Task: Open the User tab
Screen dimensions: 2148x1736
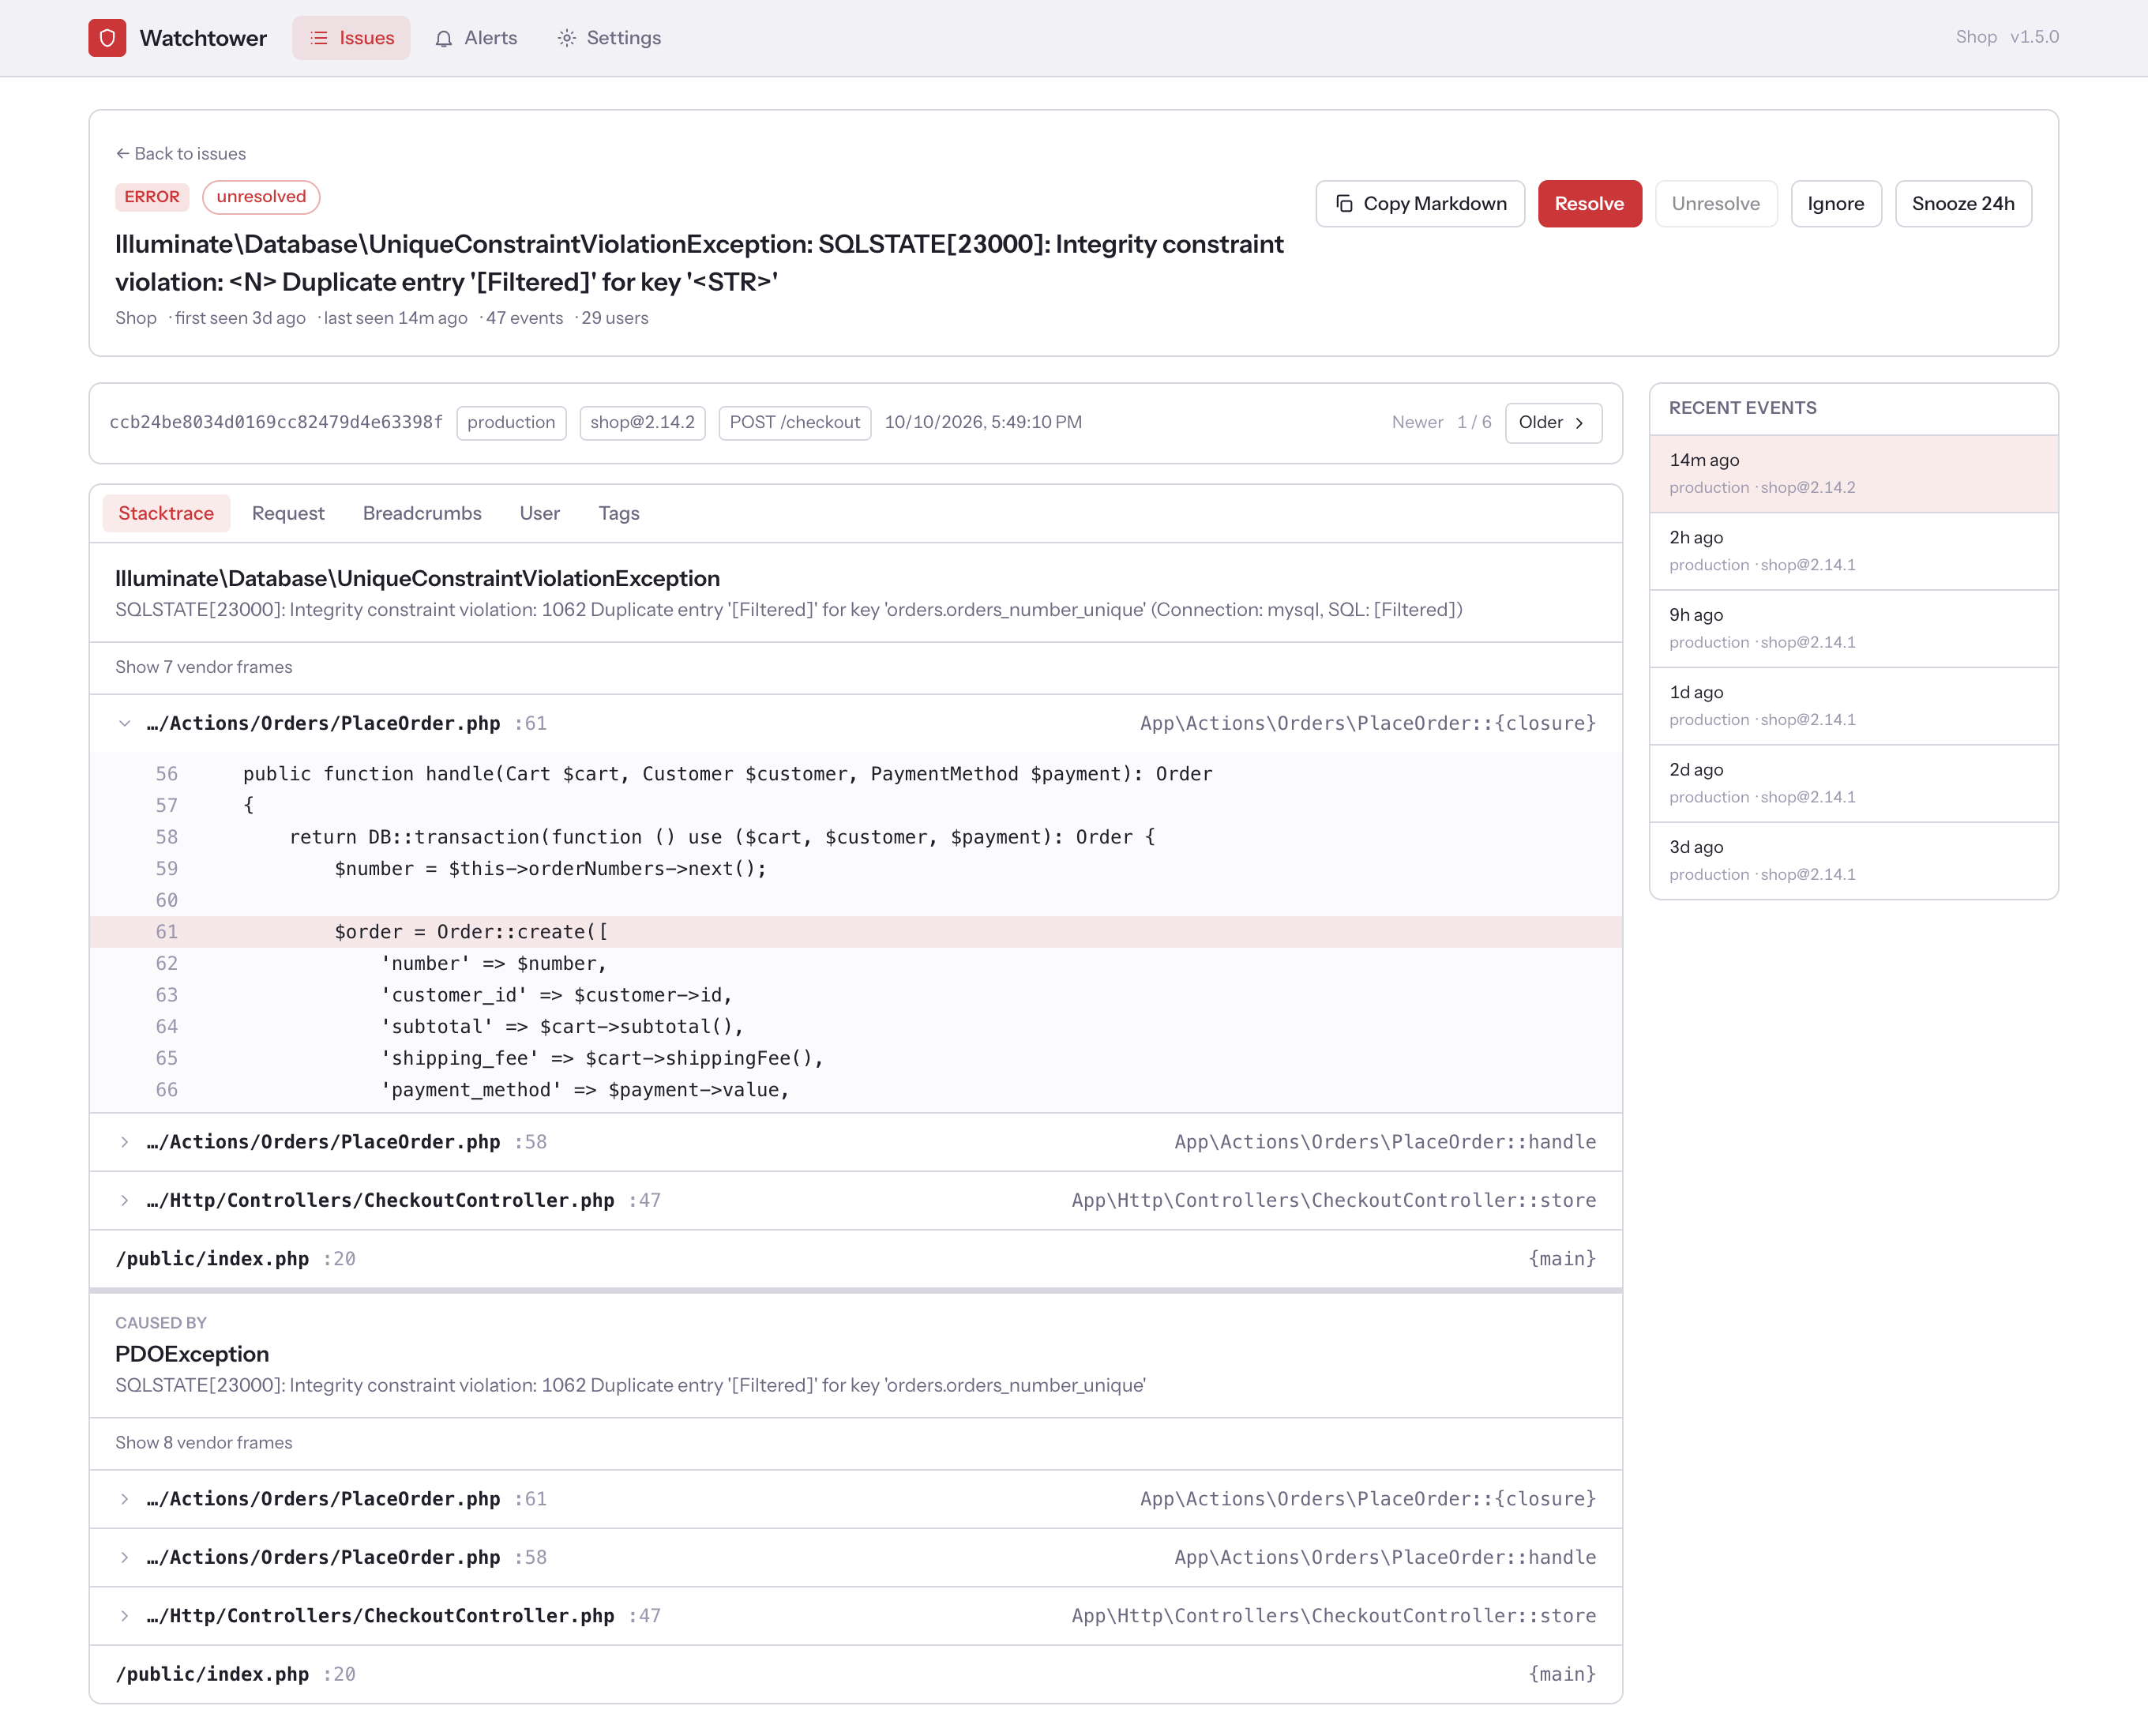Action: (x=540, y=513)
